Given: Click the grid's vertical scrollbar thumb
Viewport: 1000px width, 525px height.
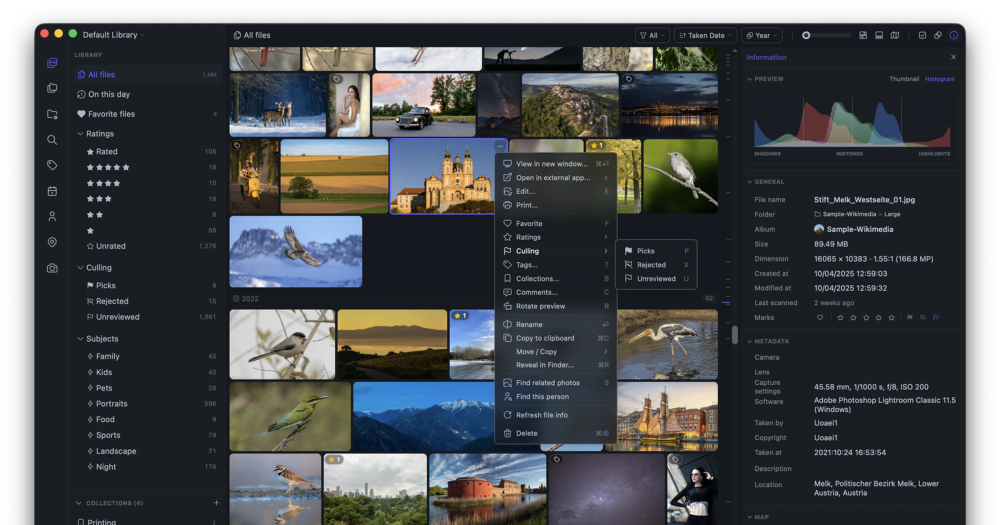Looking at the screenshot, I should click(x=735, y=335).
